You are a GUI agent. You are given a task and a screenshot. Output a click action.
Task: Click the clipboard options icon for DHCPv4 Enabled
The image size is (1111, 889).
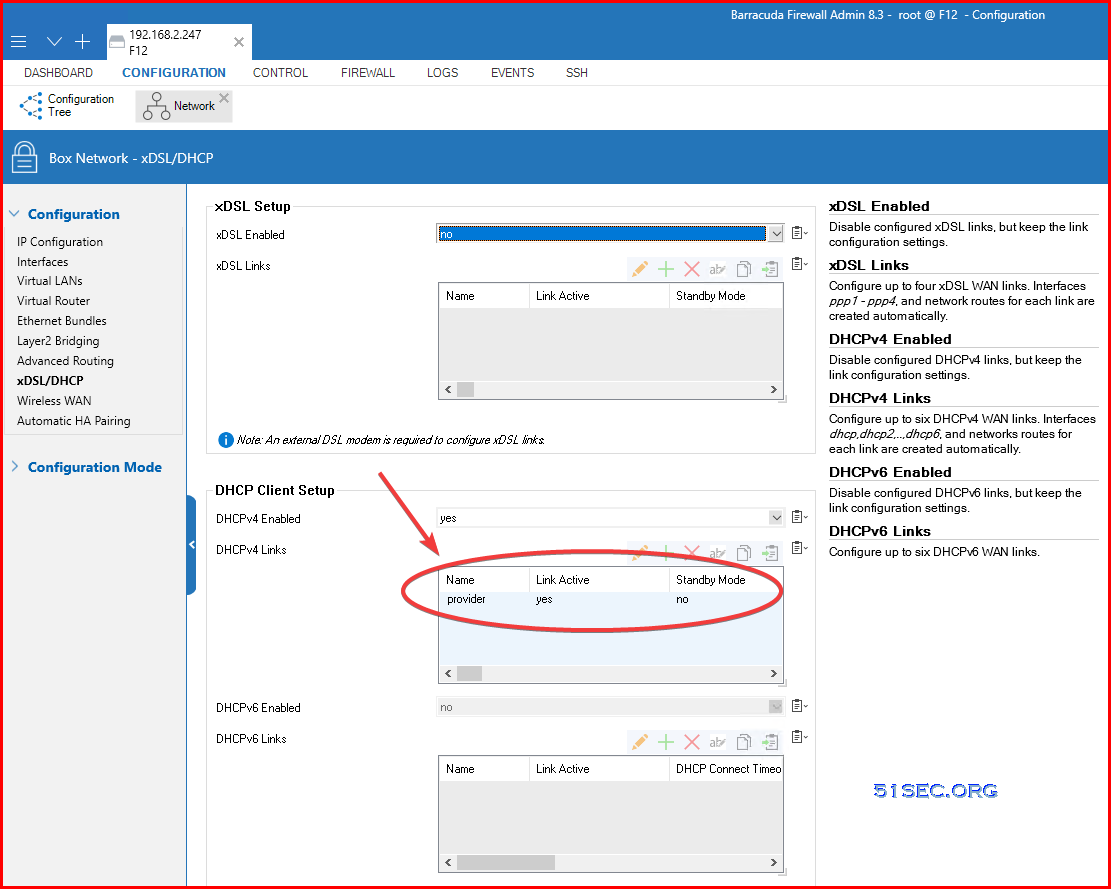point(799,517)
